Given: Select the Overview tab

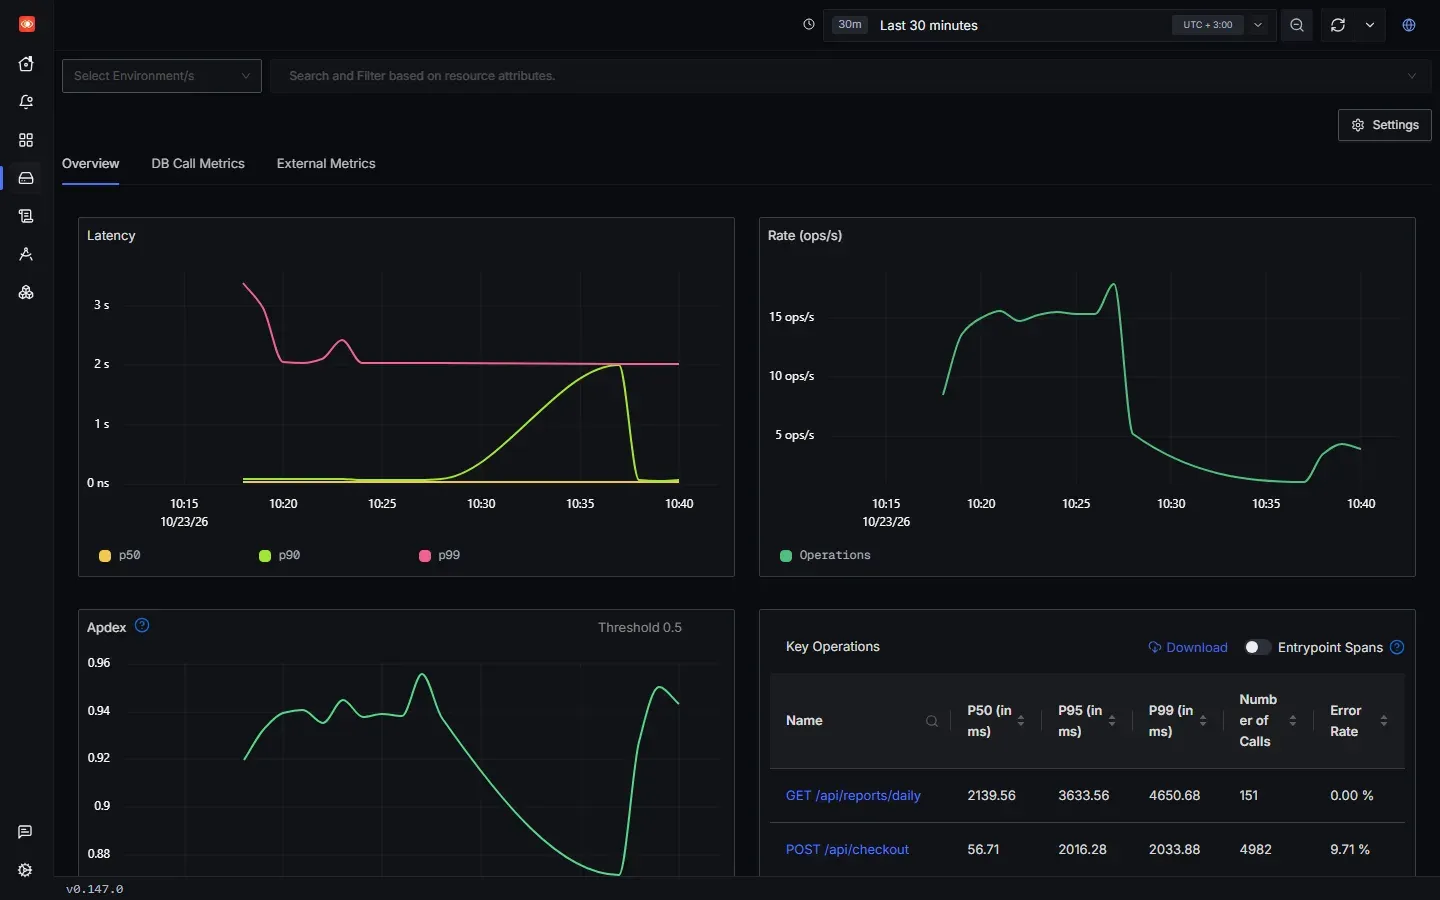Looking at the screenshot, I should 90,164.
